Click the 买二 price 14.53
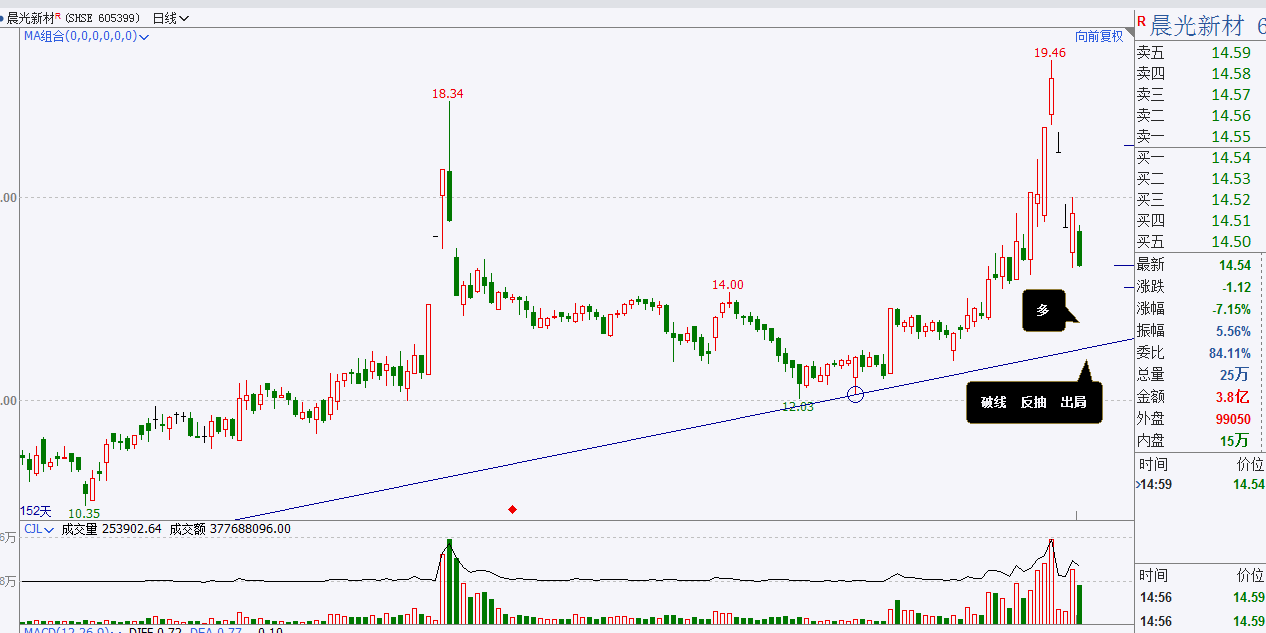 pyautogui.click(x=1230, y=178)
